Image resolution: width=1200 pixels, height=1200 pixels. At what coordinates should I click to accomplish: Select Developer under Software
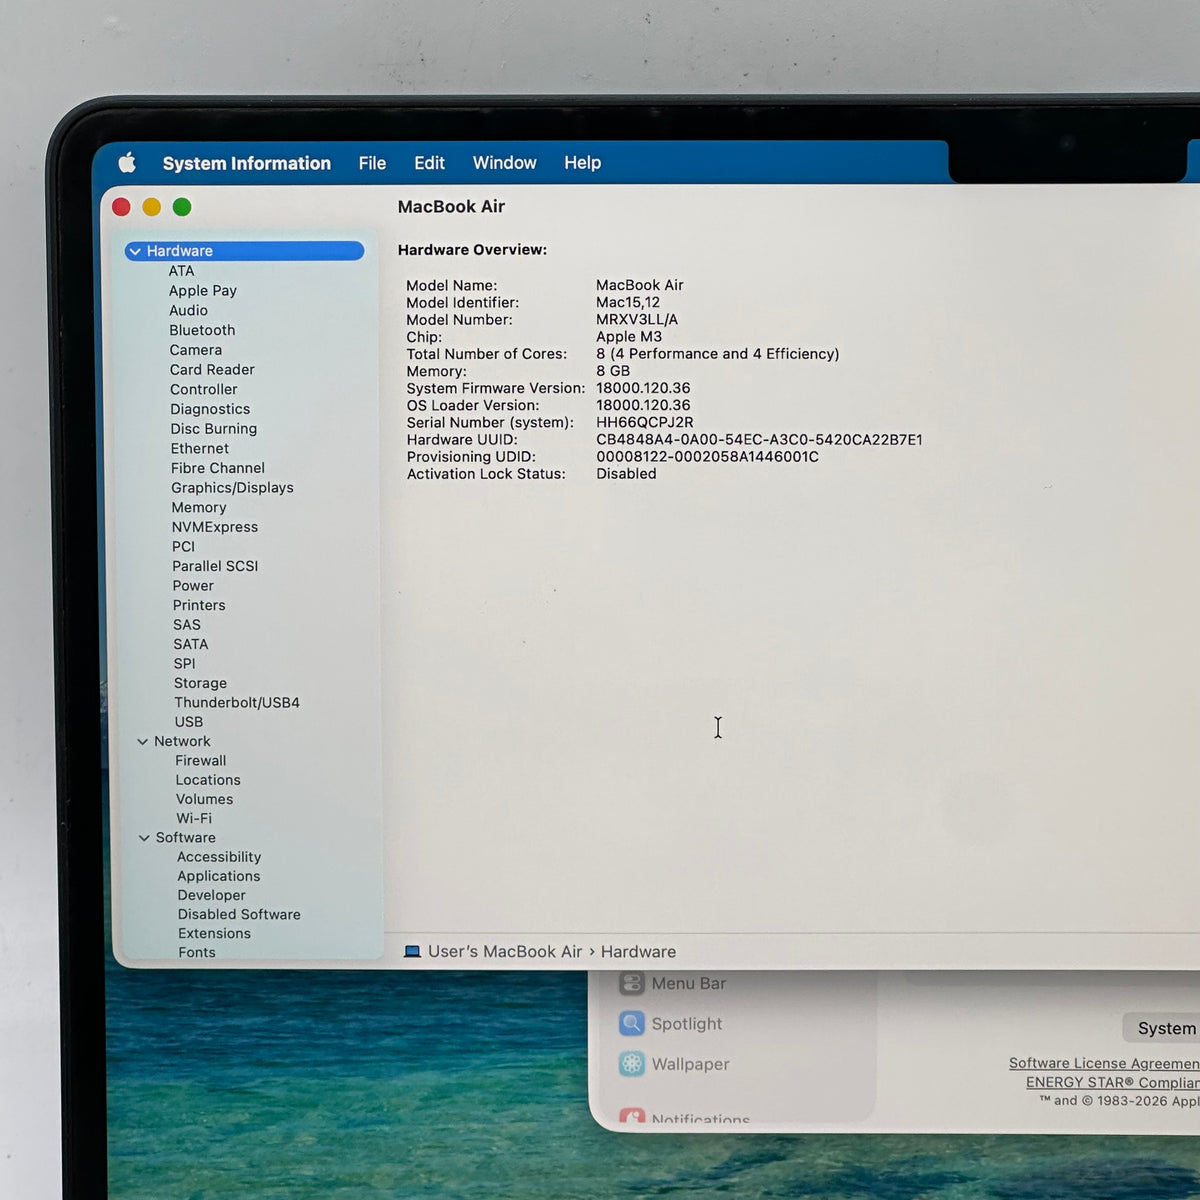pos(212,895)
